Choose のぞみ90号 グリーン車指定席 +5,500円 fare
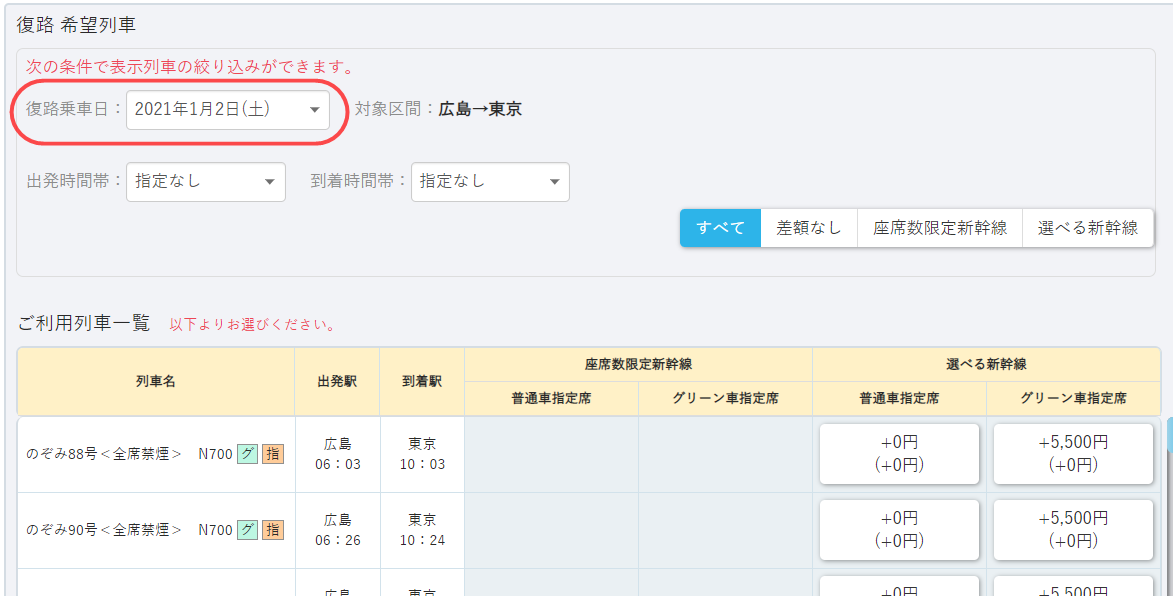The width and height of the screenshot is (1173, 596). [1074, 529]
